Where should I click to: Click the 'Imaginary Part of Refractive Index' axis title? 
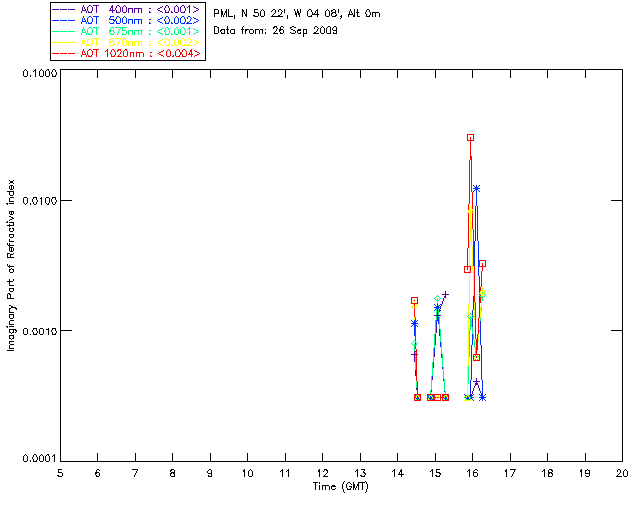(x=11, y=265)
